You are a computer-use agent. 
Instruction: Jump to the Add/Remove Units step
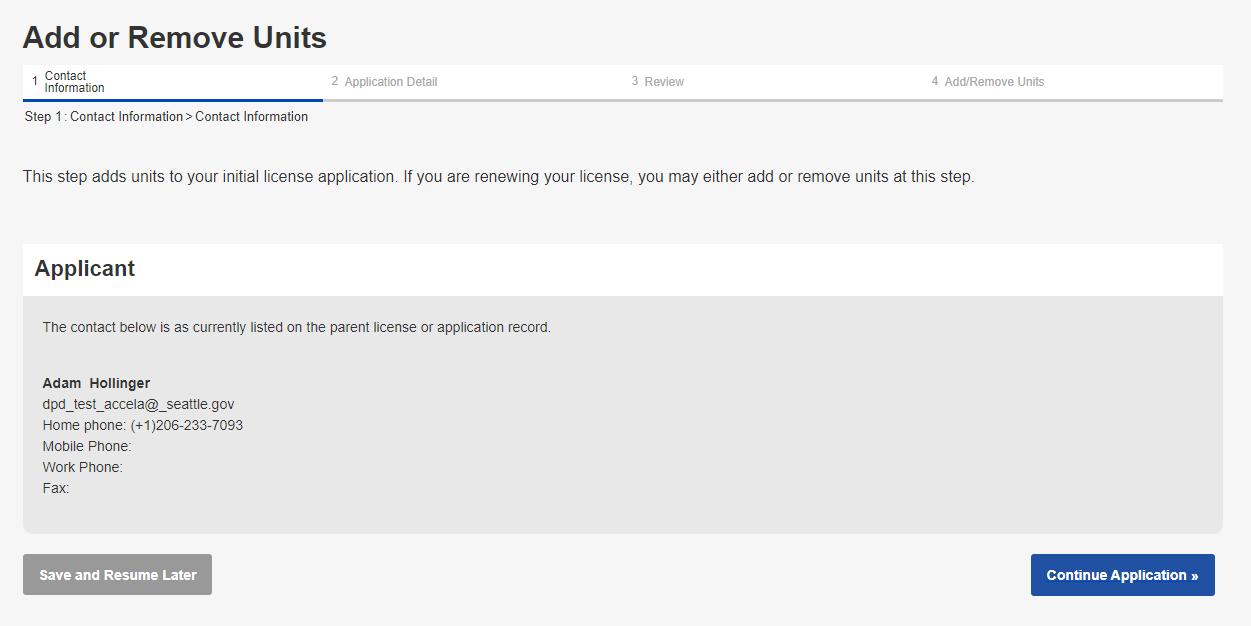tap(993, 82)
